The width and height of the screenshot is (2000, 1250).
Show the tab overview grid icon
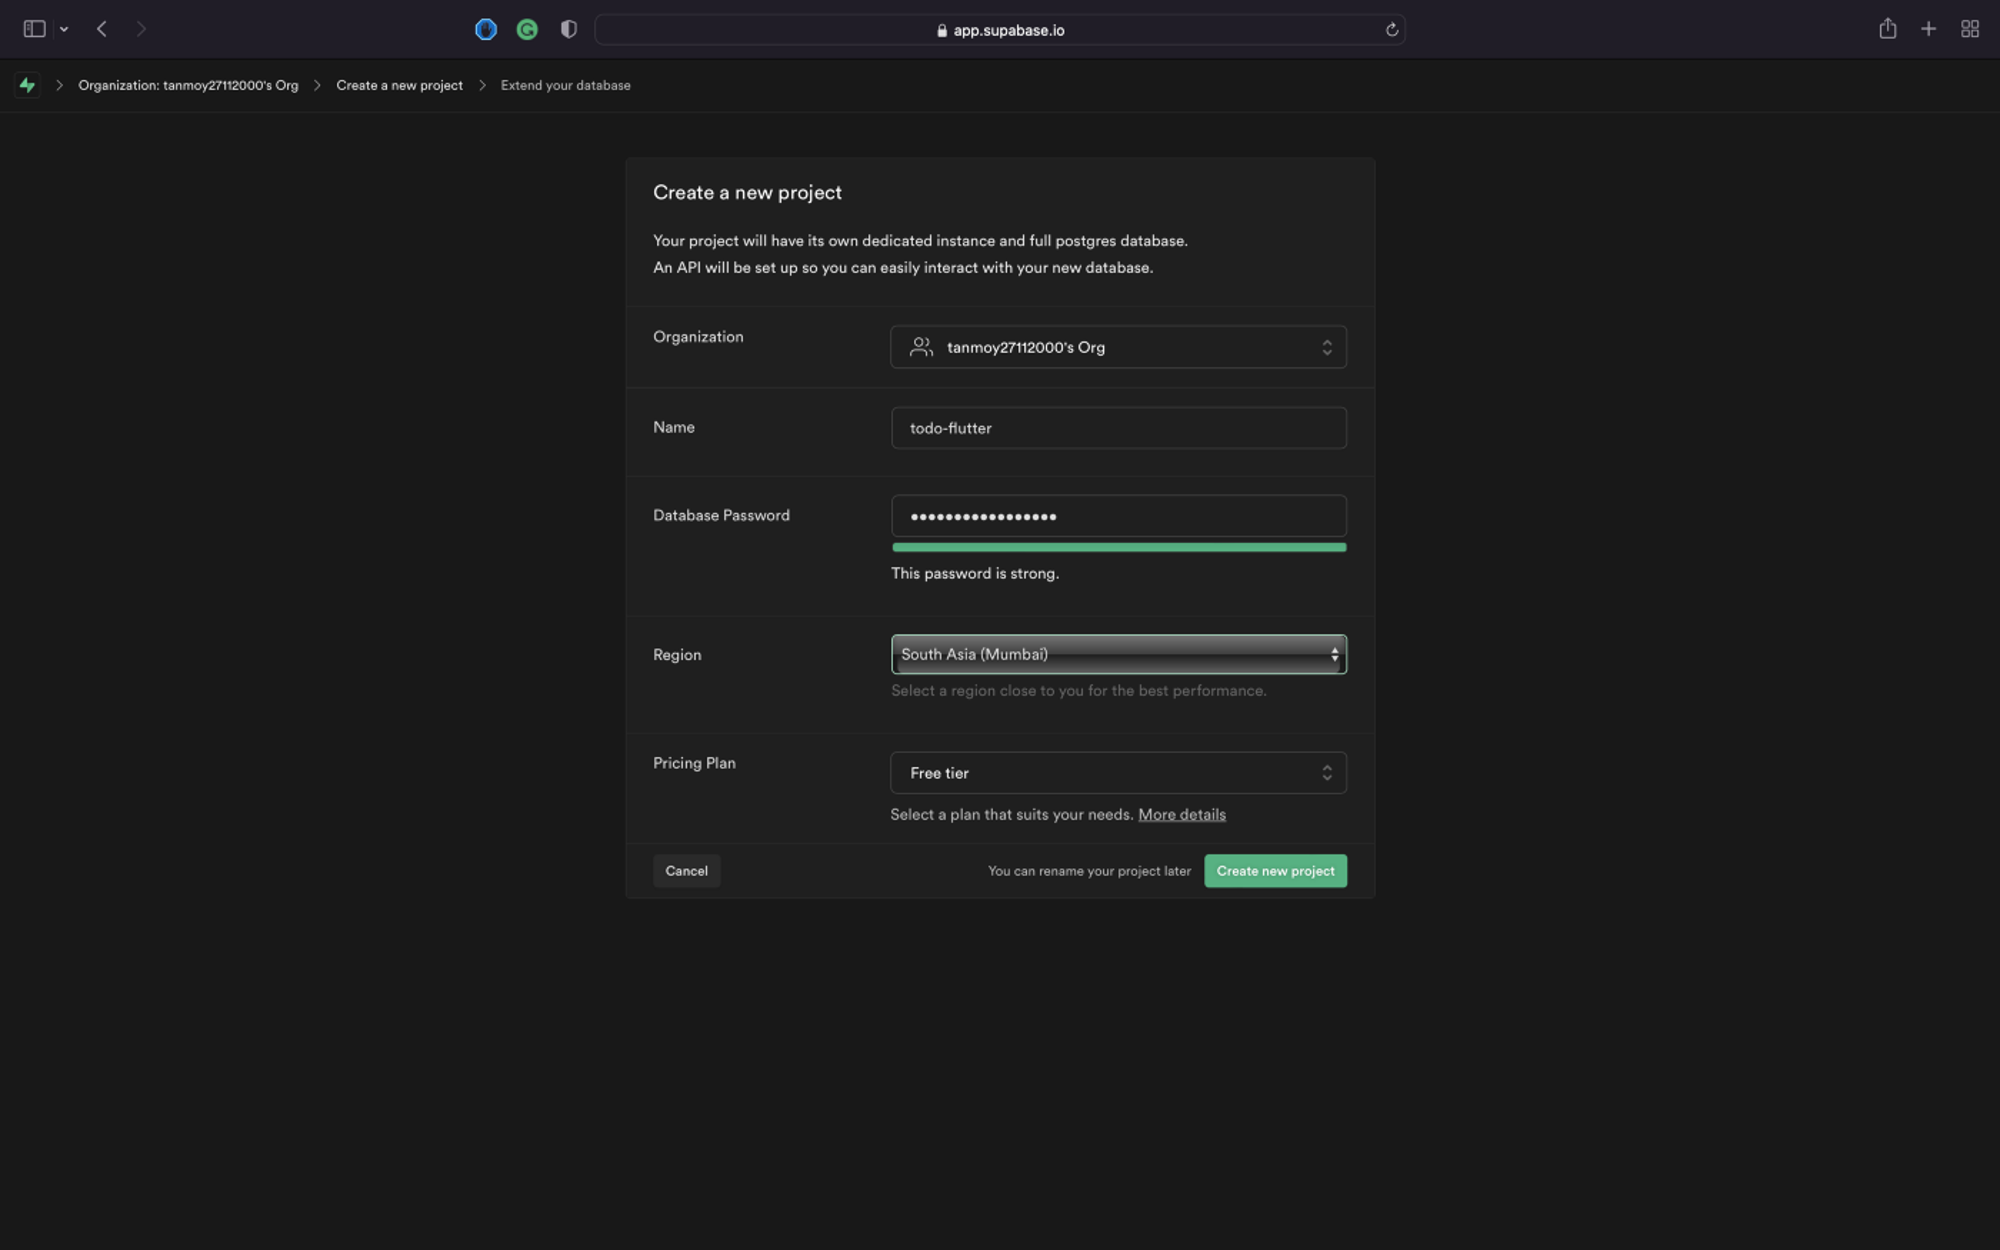pos(1970,29)
